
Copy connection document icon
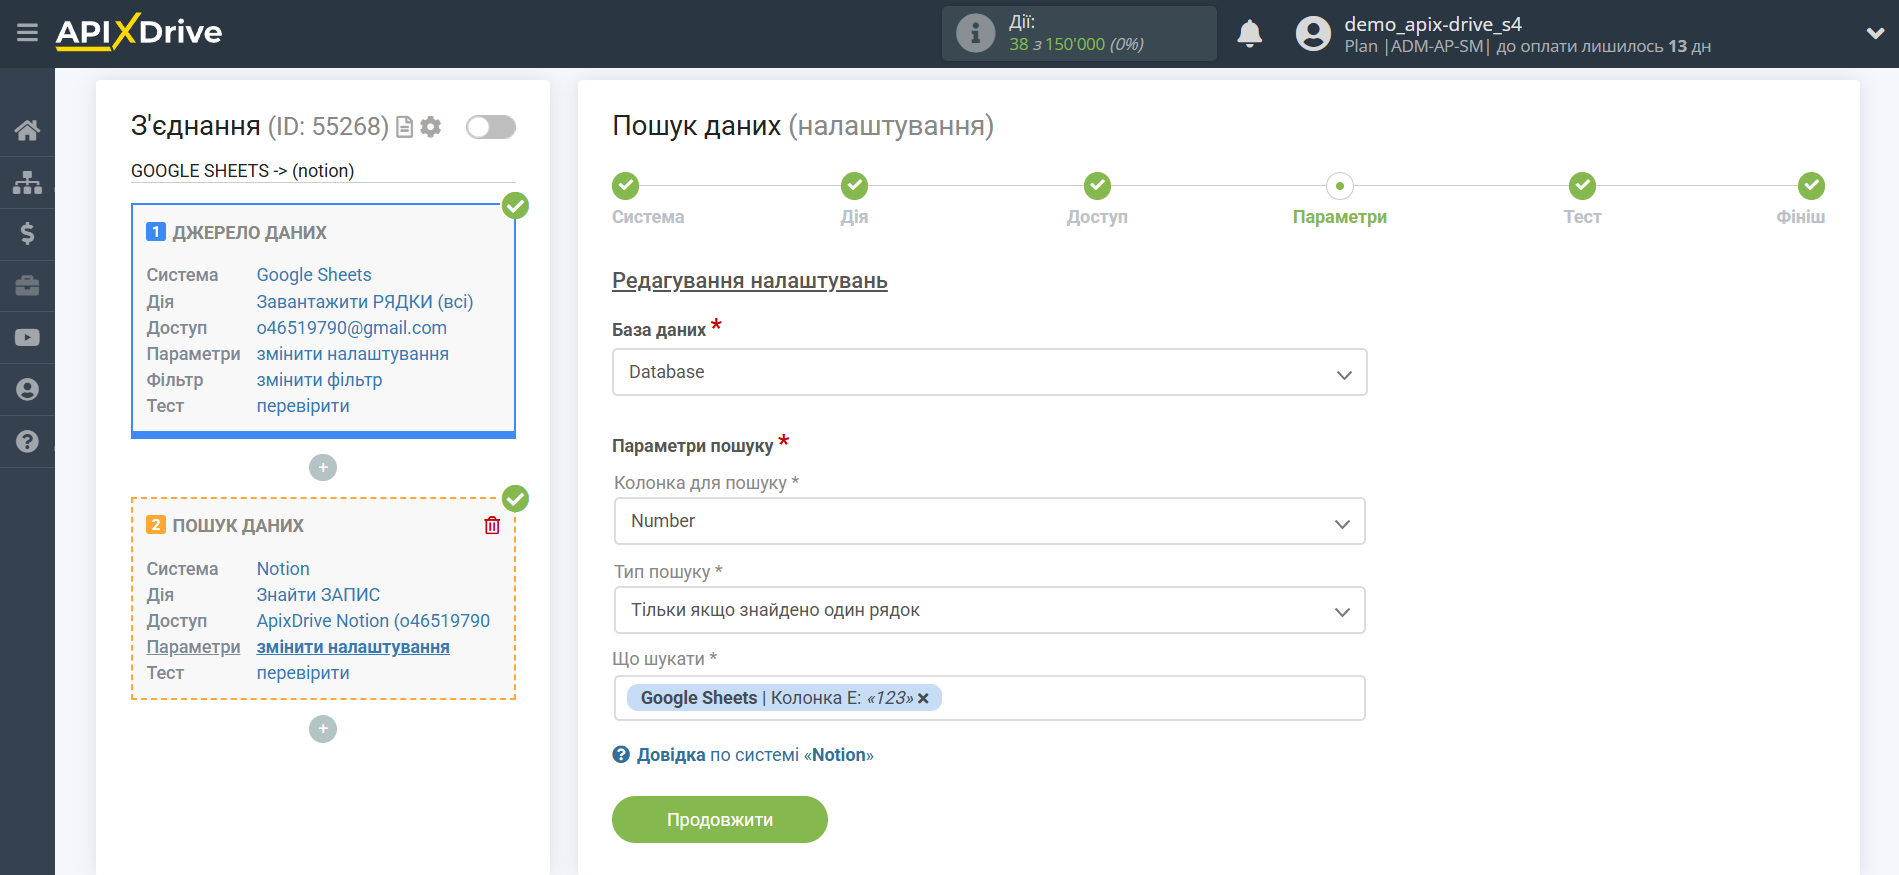tap(404, 127)
